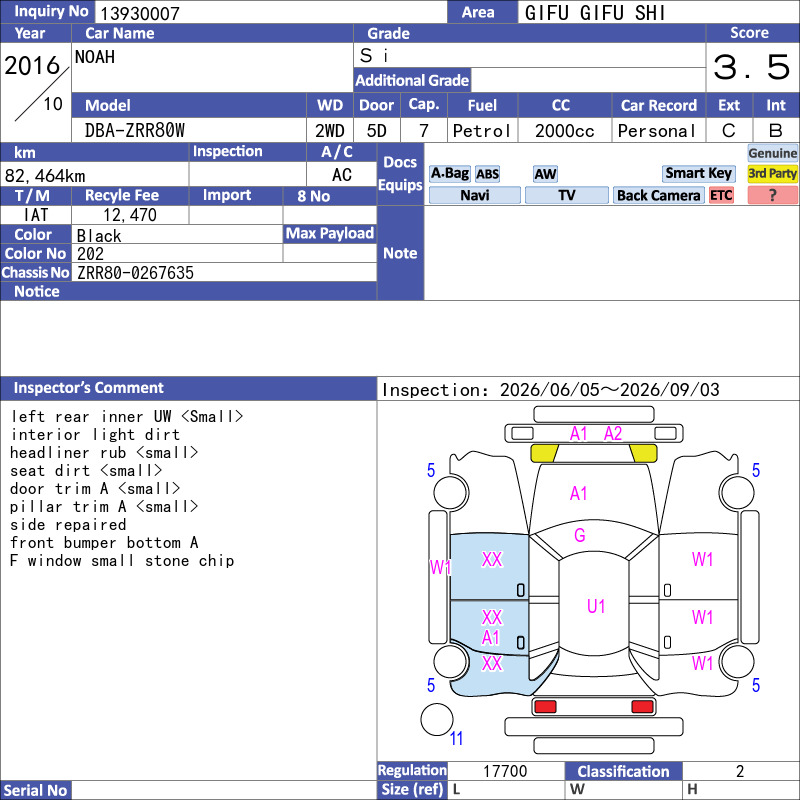Click the 5D door value
This screenshot has width=800, height=800.
point(377,131)
